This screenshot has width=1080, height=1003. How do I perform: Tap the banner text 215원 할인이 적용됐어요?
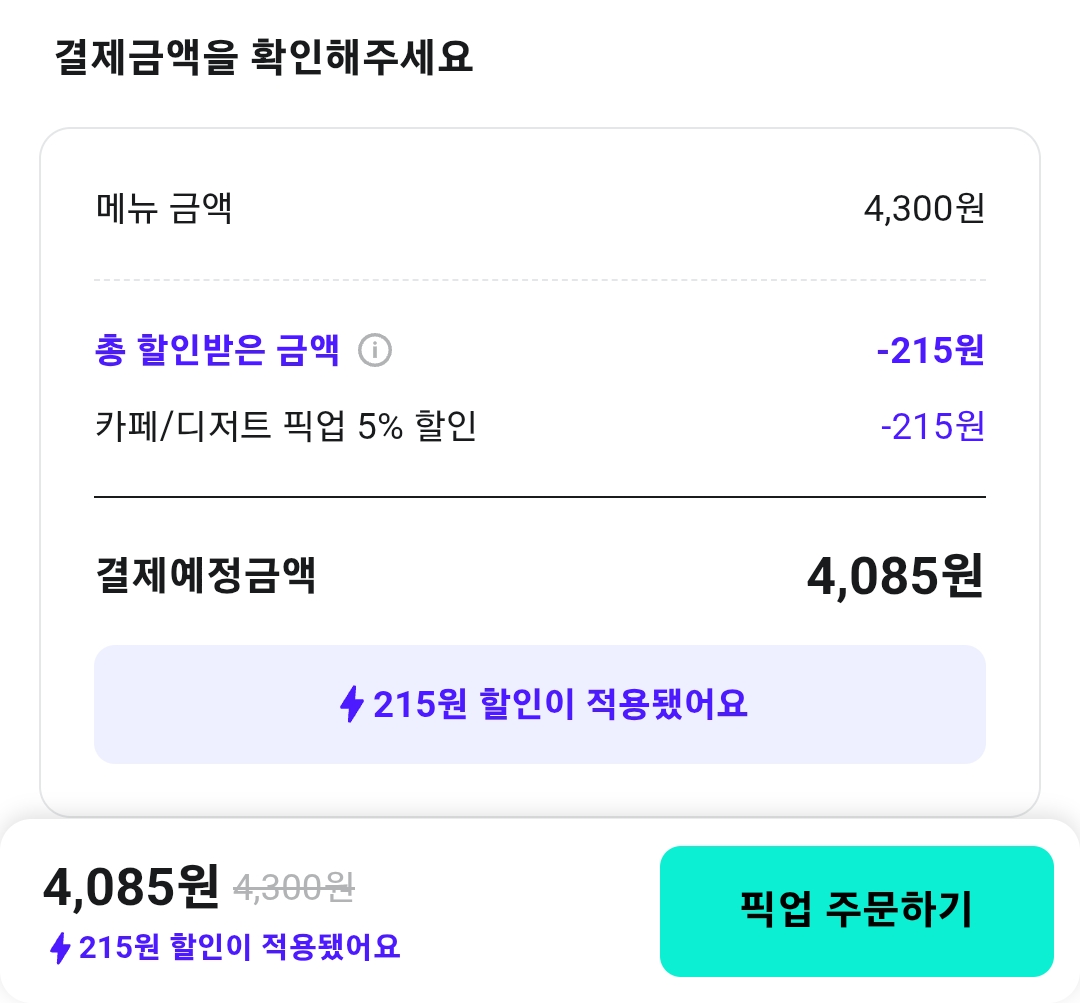click(x=560, y=705)
